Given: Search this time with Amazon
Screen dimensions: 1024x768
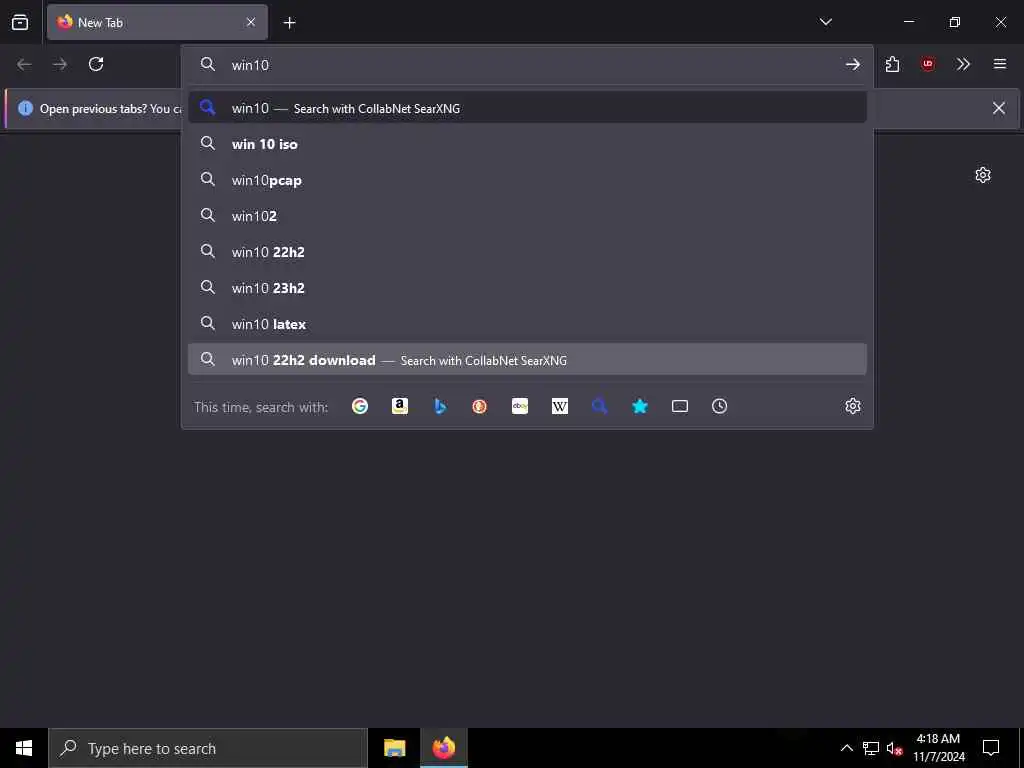Looking at the screenshot, I should click(400, 406).
